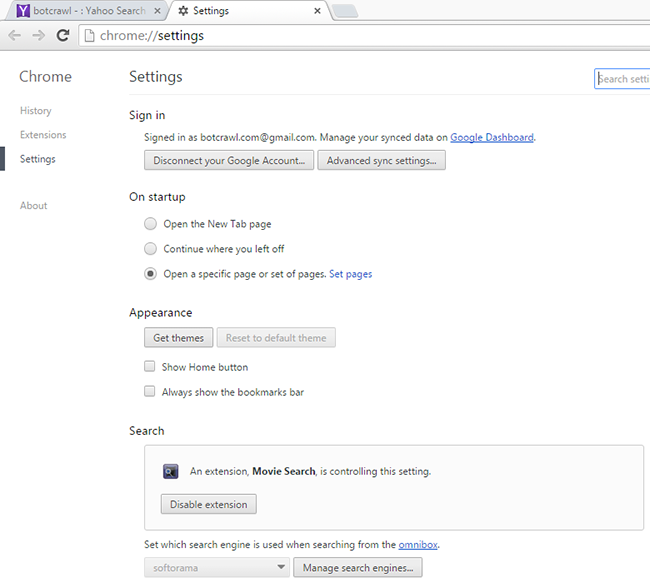The height and width of the screenshot is (578, 650).
Task: Click Disable extension button
Action: pos(209,504)
